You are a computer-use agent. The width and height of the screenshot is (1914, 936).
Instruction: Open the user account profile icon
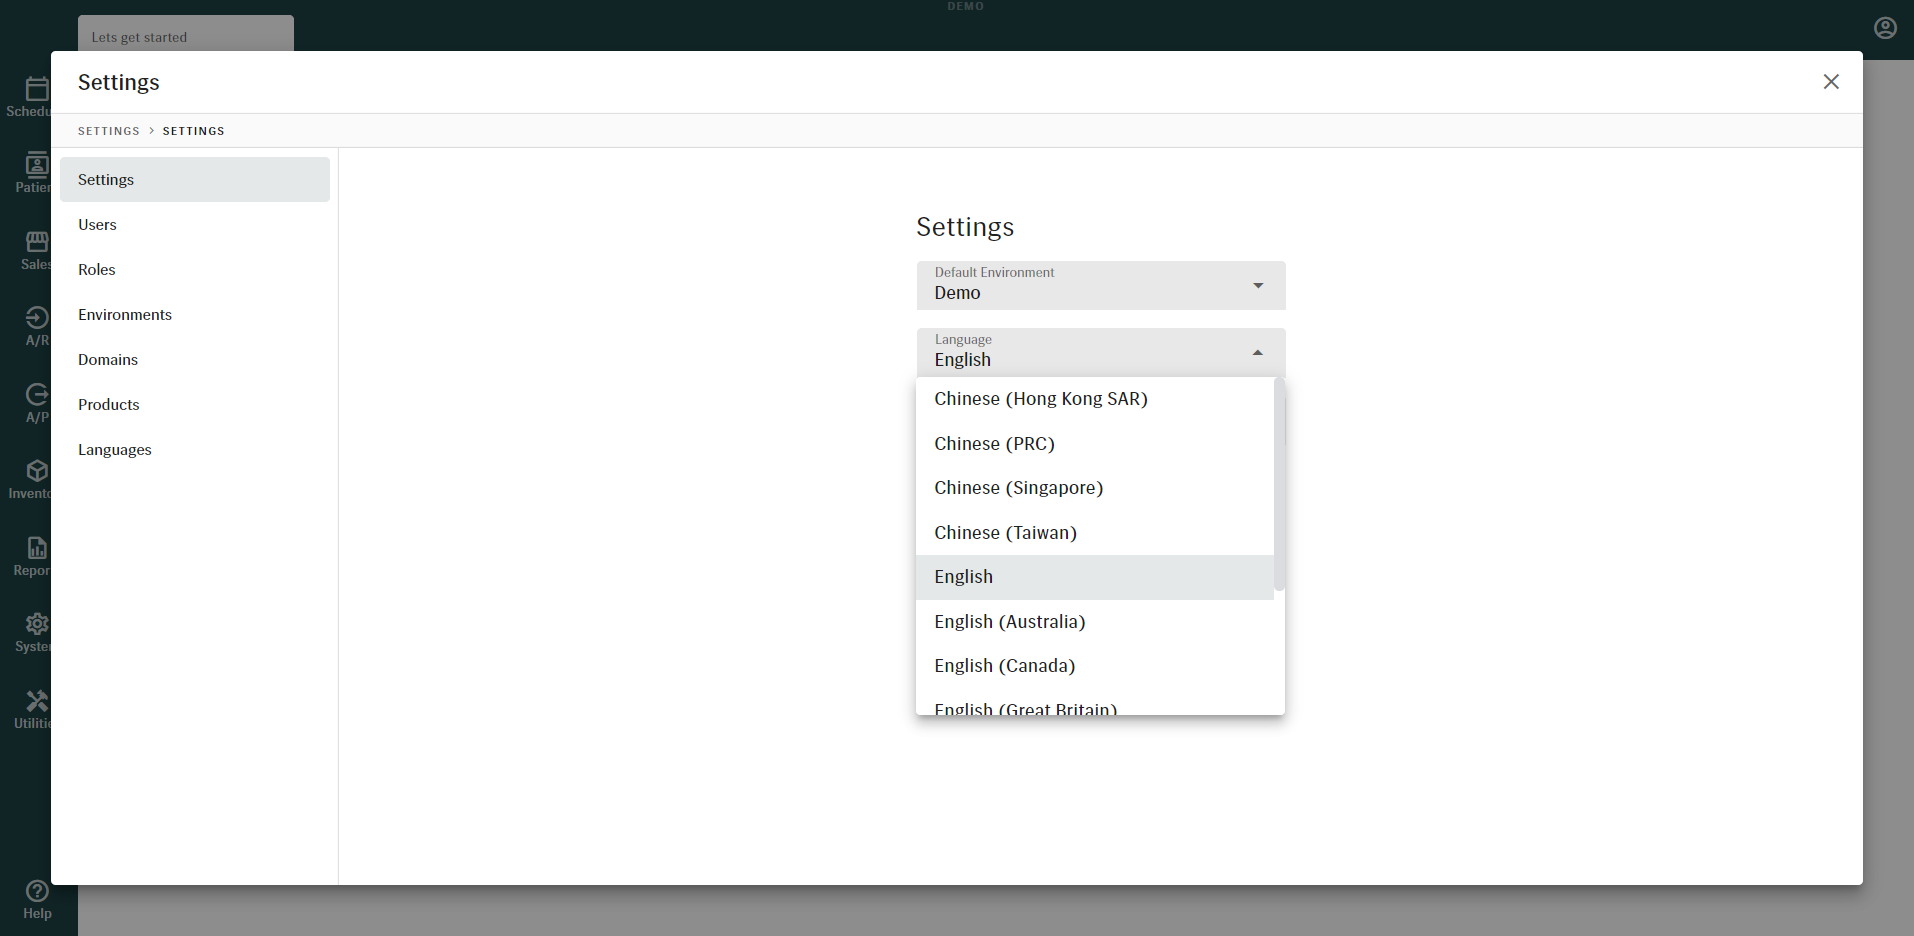(x=1885, y=28)
